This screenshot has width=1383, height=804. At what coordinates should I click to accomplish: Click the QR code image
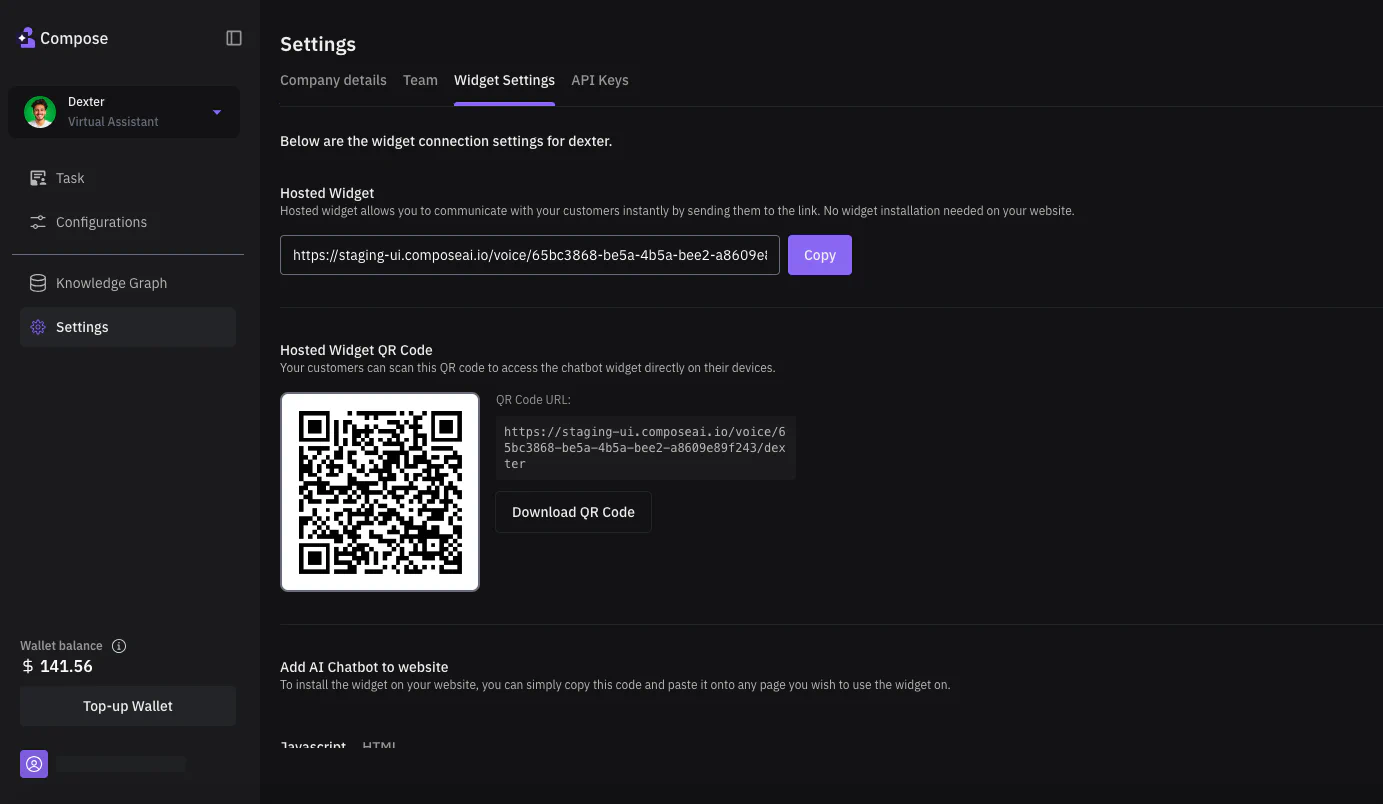[380, 492]
